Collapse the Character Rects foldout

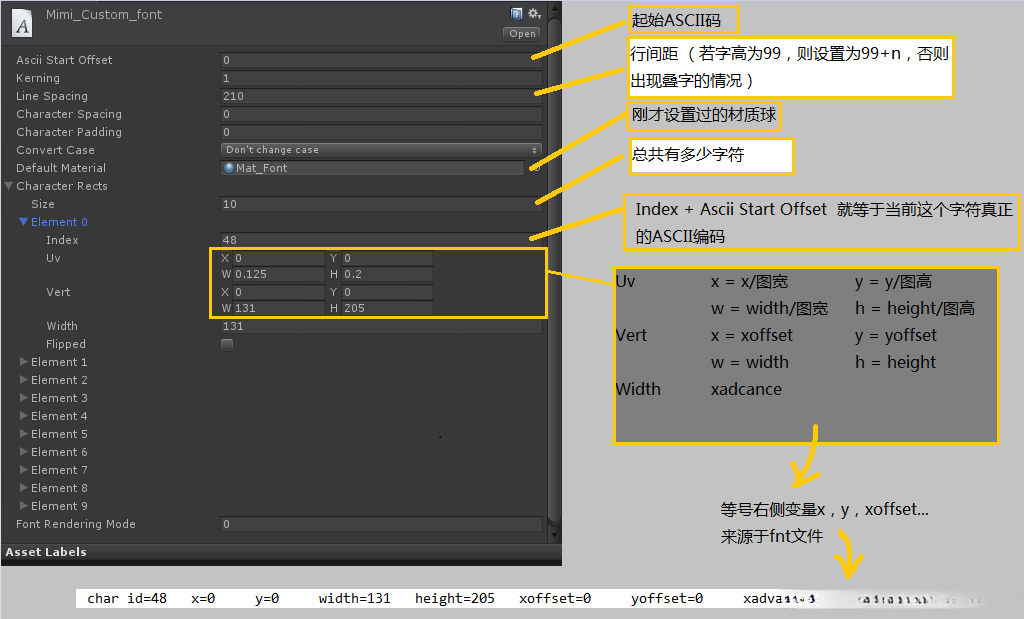9,185
